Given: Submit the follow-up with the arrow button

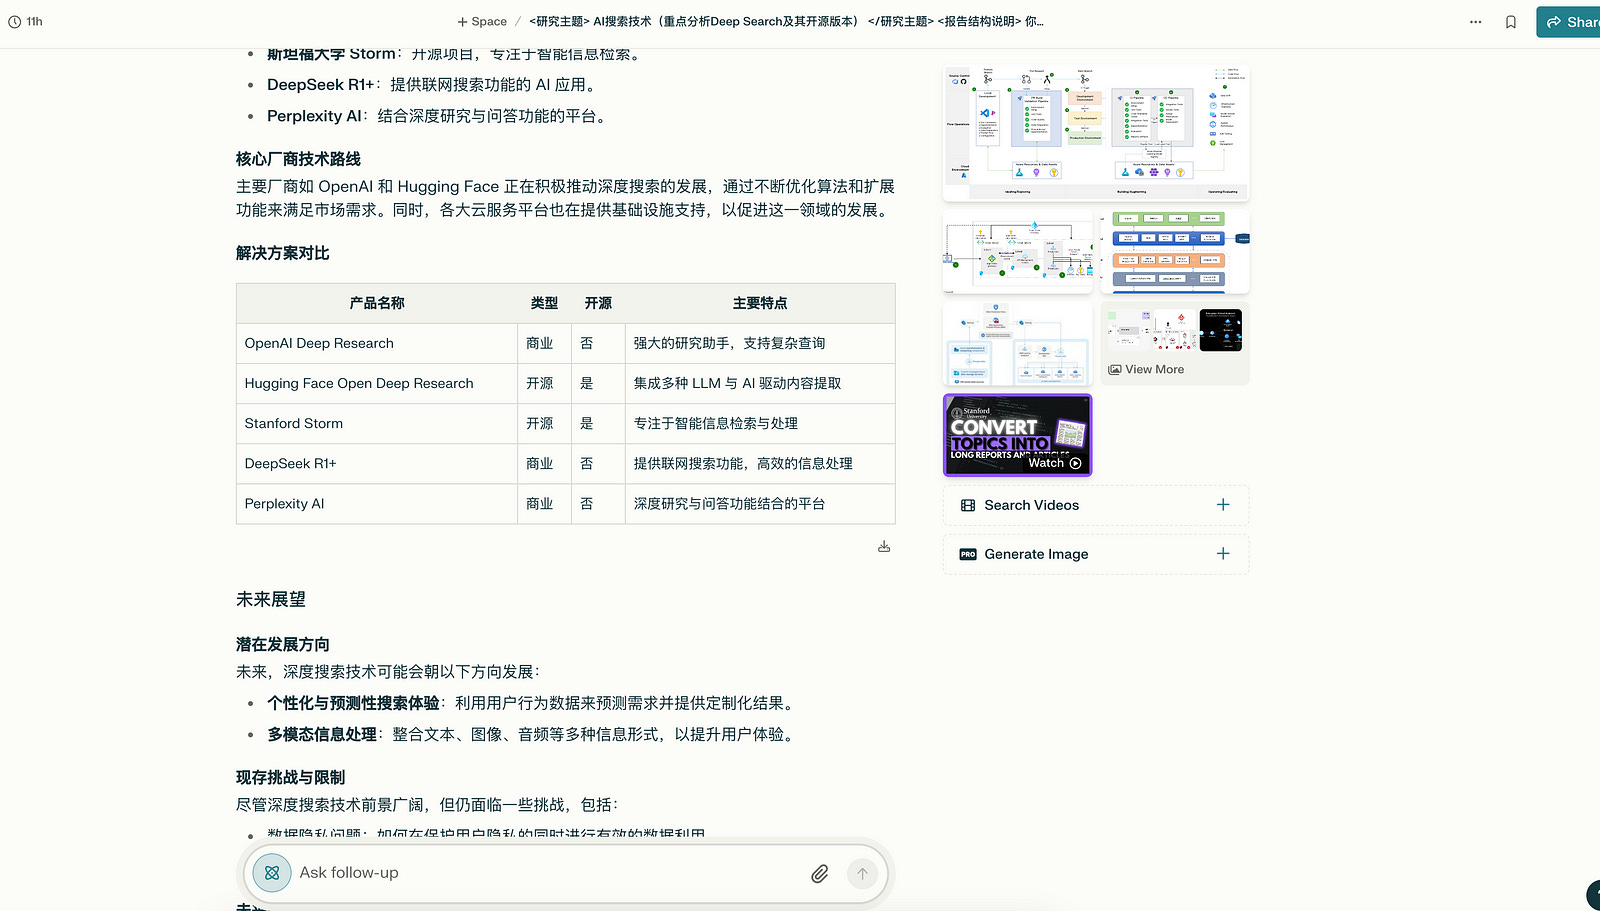Looking at the screenshot, I should pyautogui.click(x=862, y=874).
